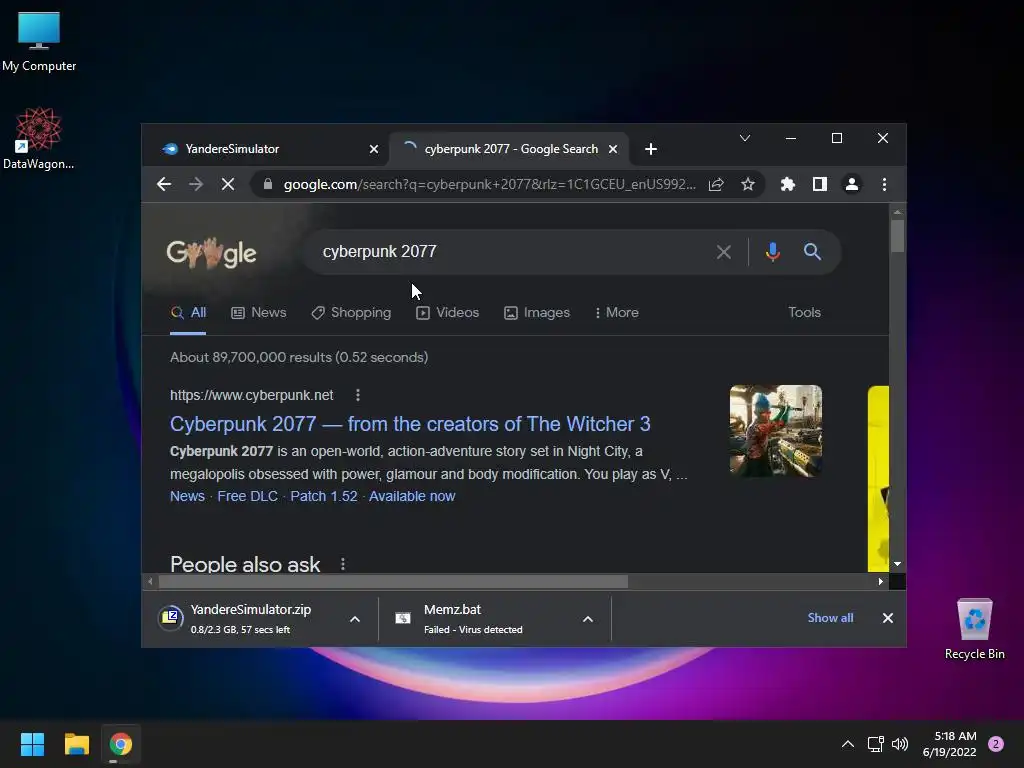Open File Explorer from taskbar
Image resolution: width=1024 pixels, height=768 pixels.
(76, 744)
